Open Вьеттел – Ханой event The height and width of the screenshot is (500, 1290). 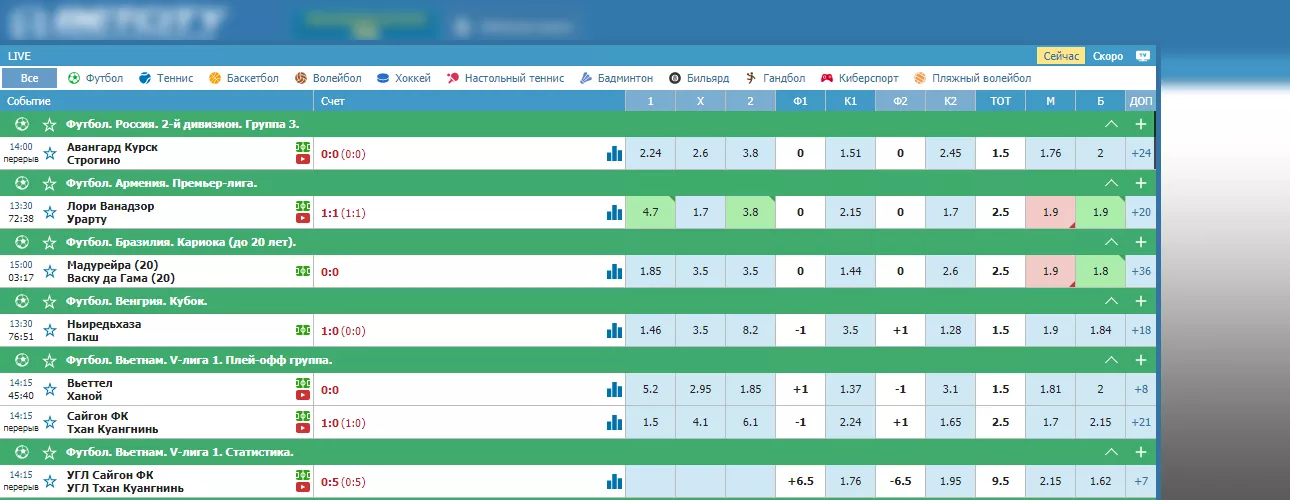pyautogui.click(x=90, y=390)
